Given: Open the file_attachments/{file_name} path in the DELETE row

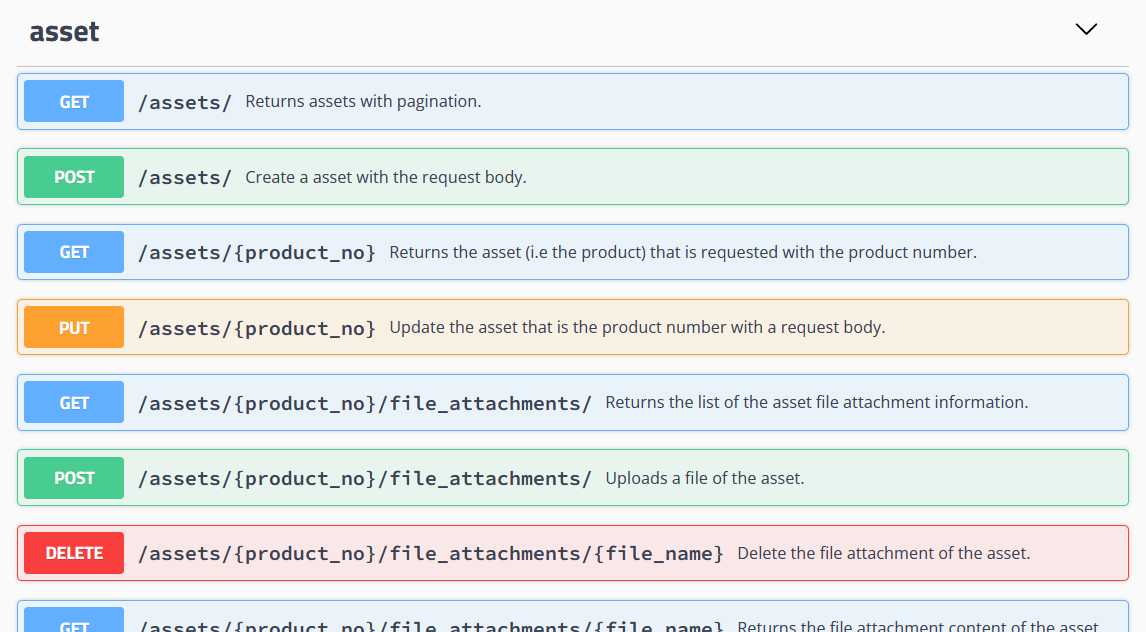Looking at the screenshot, I should (x=430, y=554).
